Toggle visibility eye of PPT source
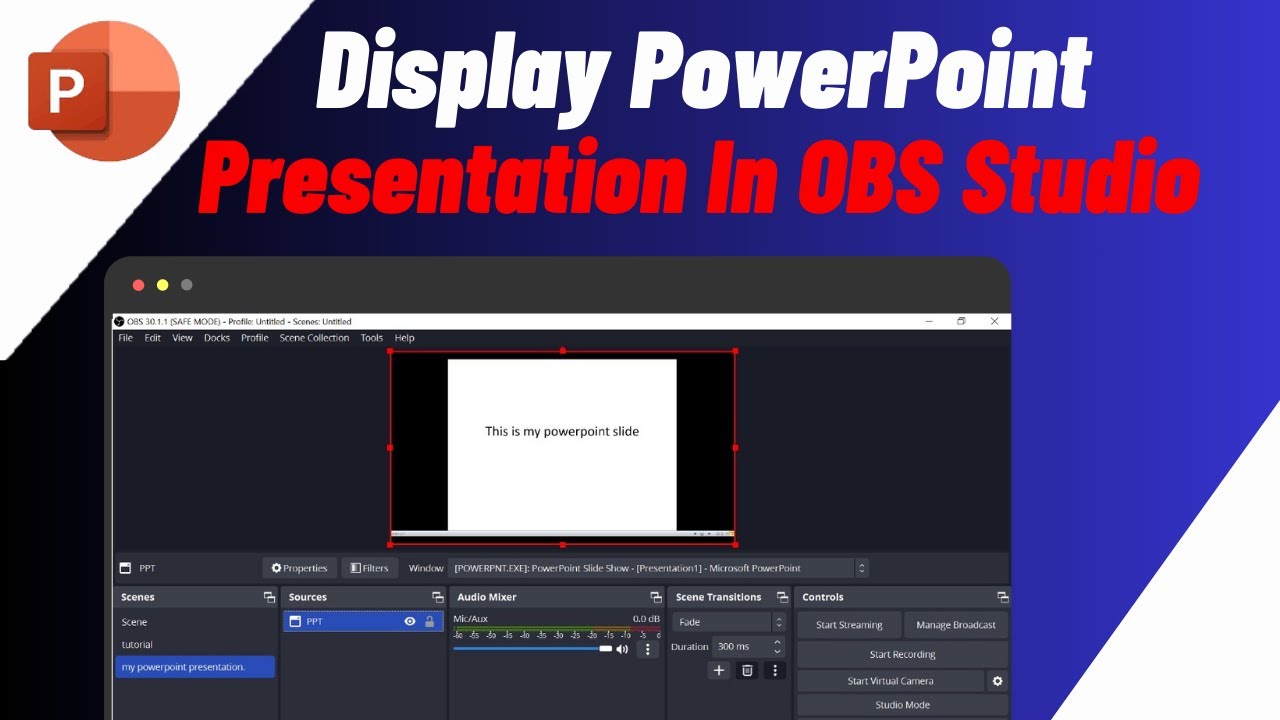This screenshot has width=1280, height=720. [410, 621]
